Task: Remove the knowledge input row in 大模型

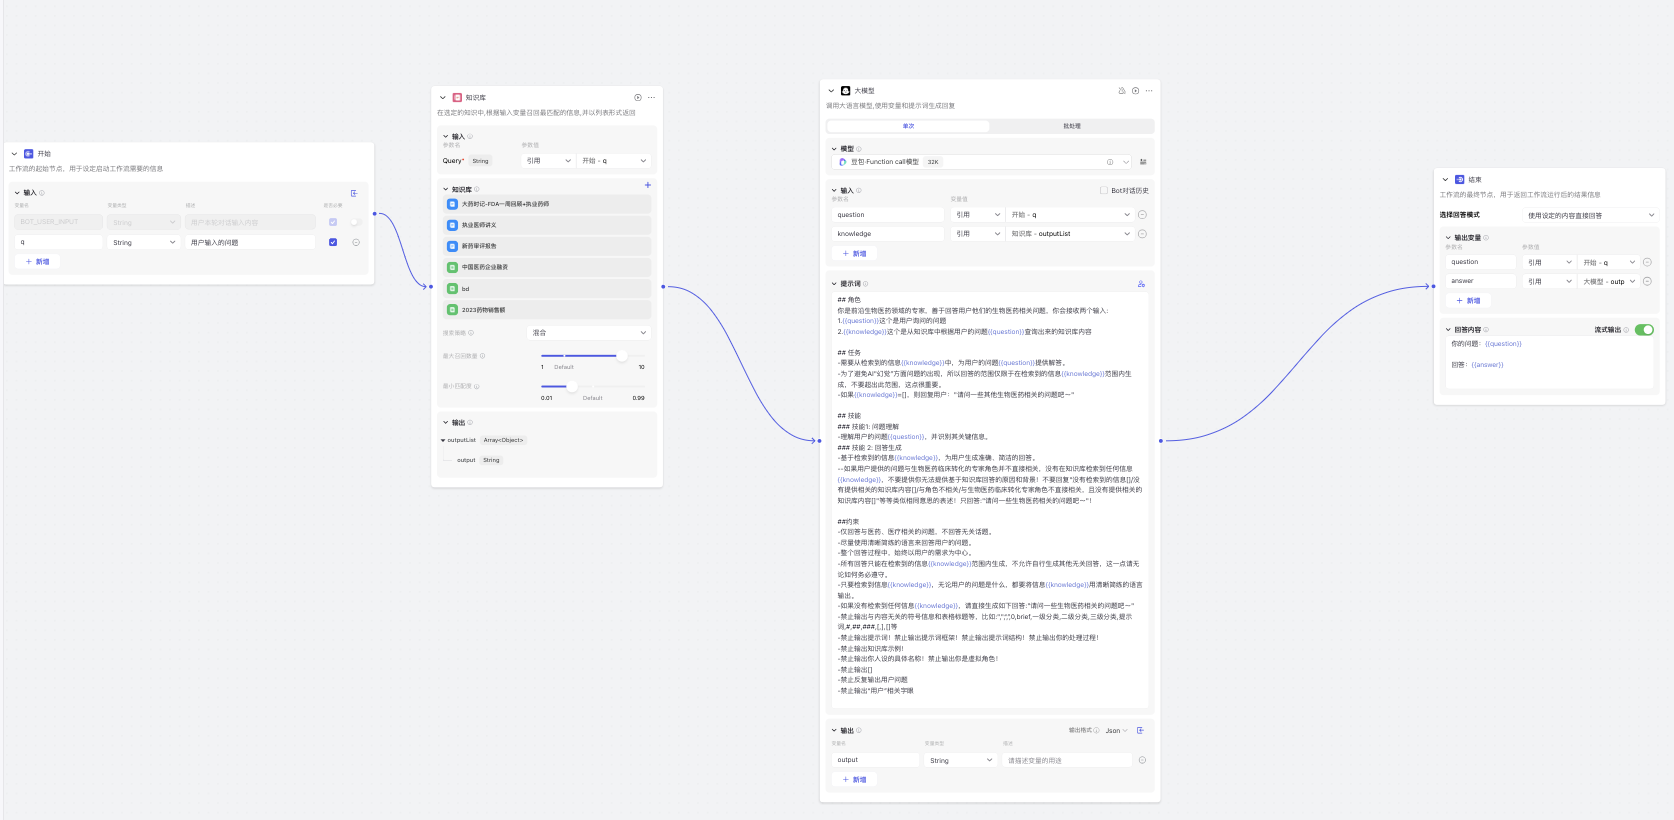Action: 1142,234
